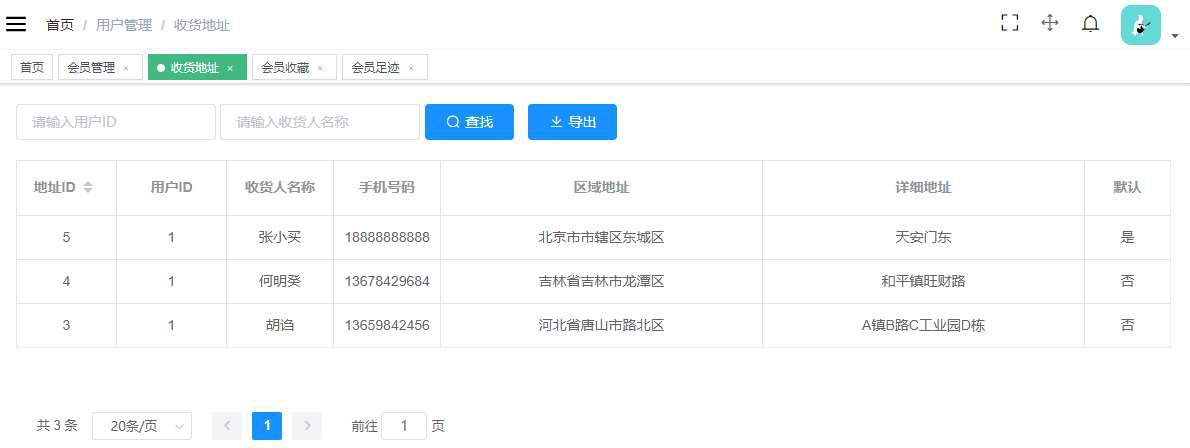Select the 收货地址 tab
Image resolution: width=1190 pixels, height=448 pixels.
(195, 68)
